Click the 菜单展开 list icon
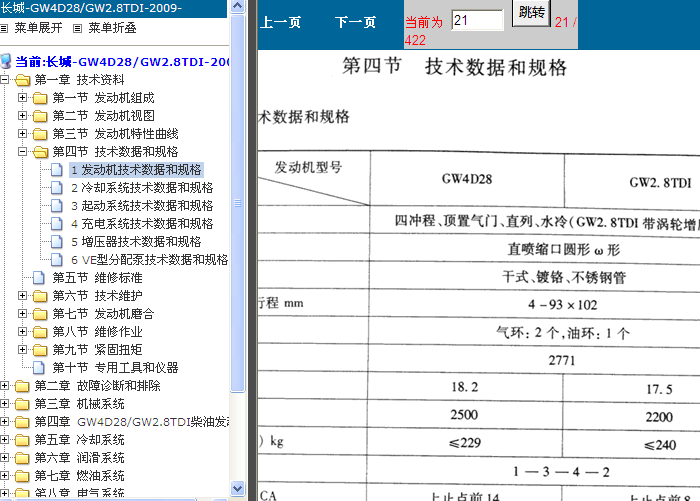The image size is (700, 501). (x=4, y=29)
